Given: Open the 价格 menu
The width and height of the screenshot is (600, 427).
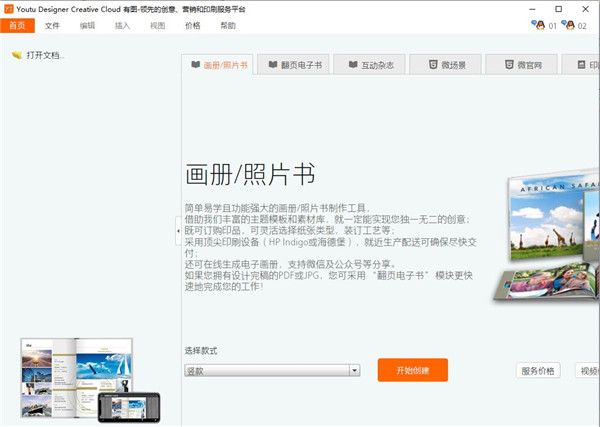Looking at the screenshot, I should tap(193, 26).
